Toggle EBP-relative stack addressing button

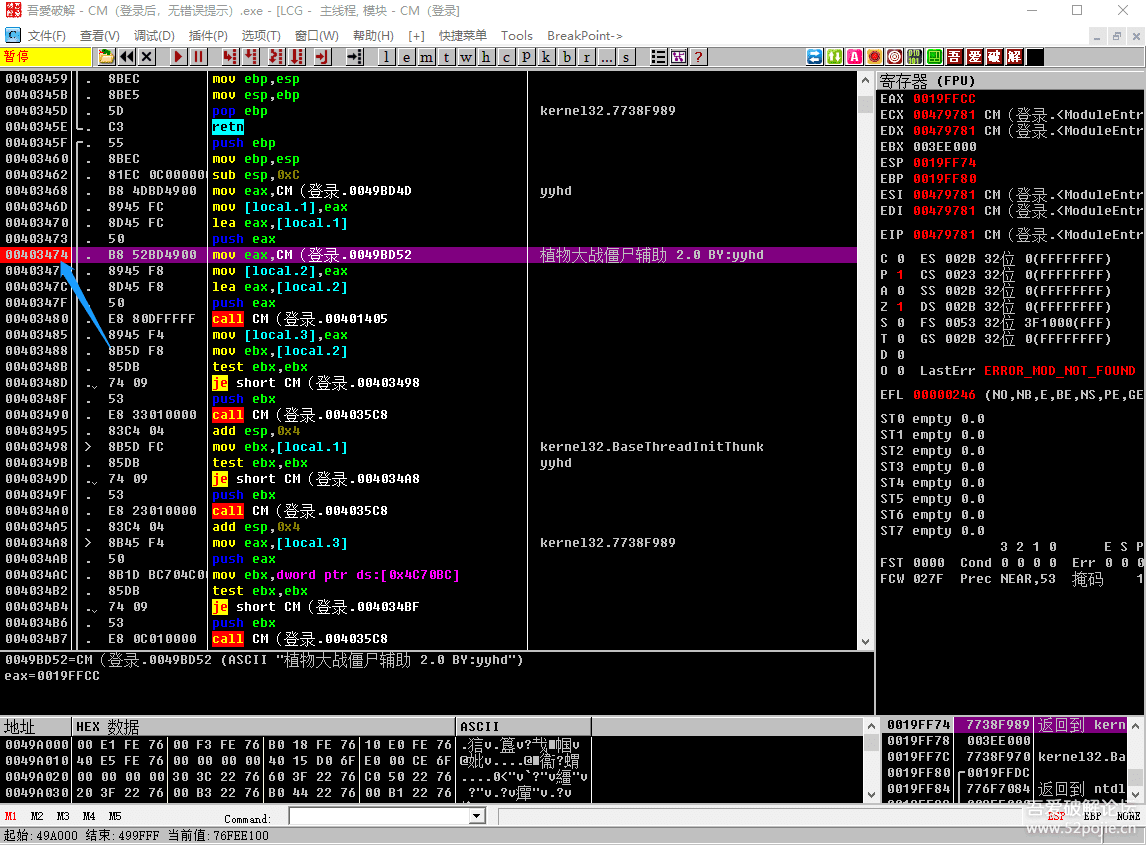click(1093, 816)
